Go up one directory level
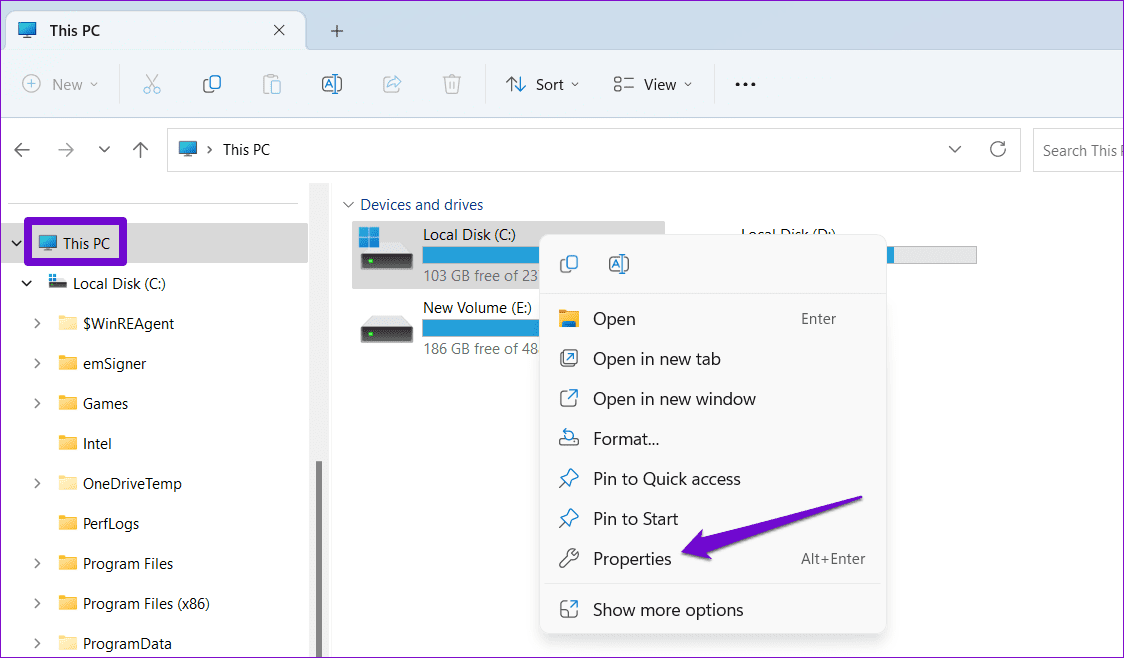Screen dimensions: 1124x658 click(x=141, y=150)
